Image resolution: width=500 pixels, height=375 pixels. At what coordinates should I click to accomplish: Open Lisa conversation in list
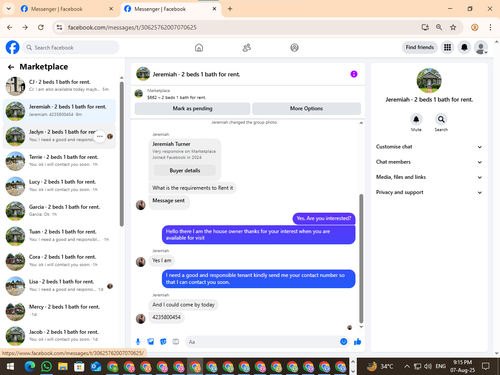pos(59,286)
